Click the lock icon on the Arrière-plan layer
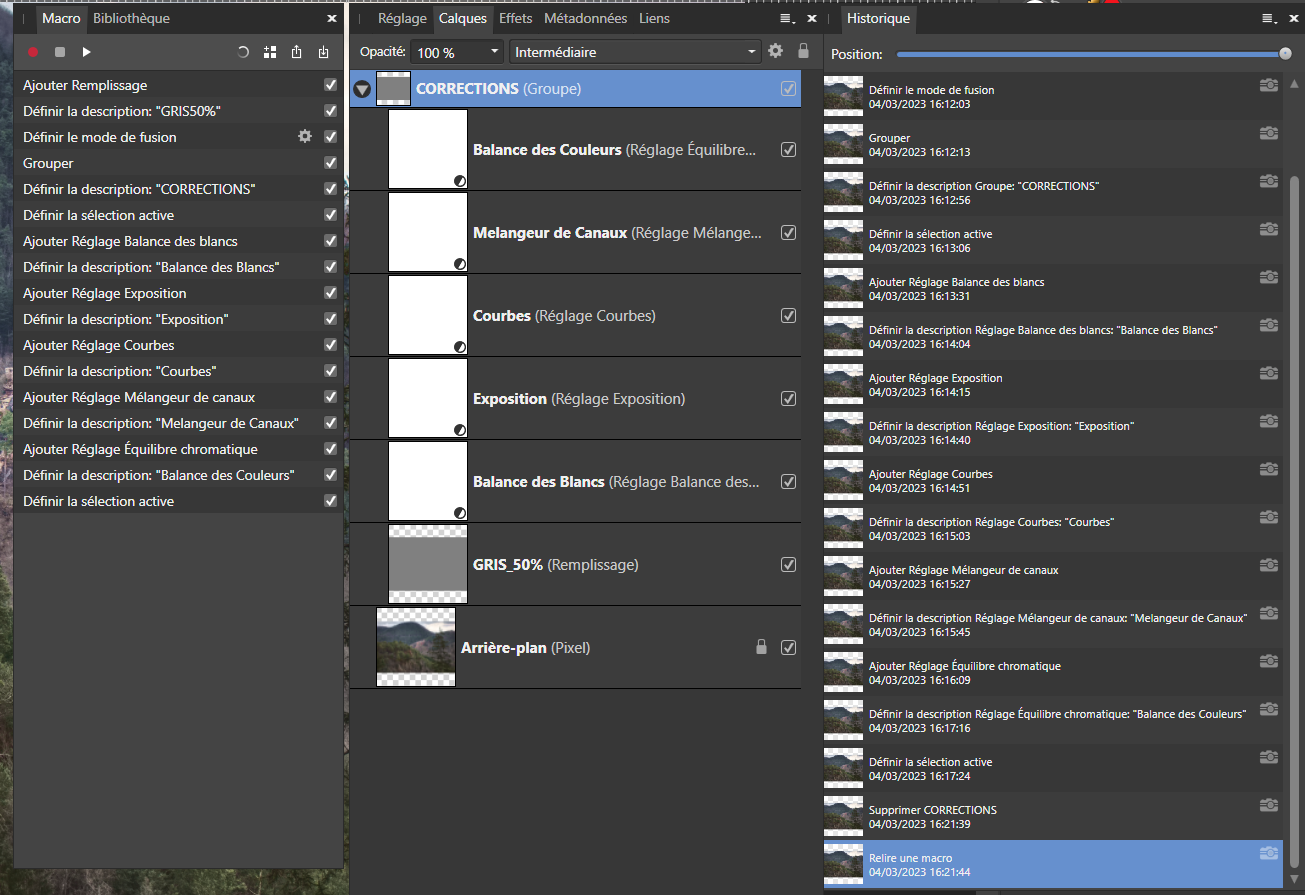This screenshot has width=1305, height=895. (761, 647)
